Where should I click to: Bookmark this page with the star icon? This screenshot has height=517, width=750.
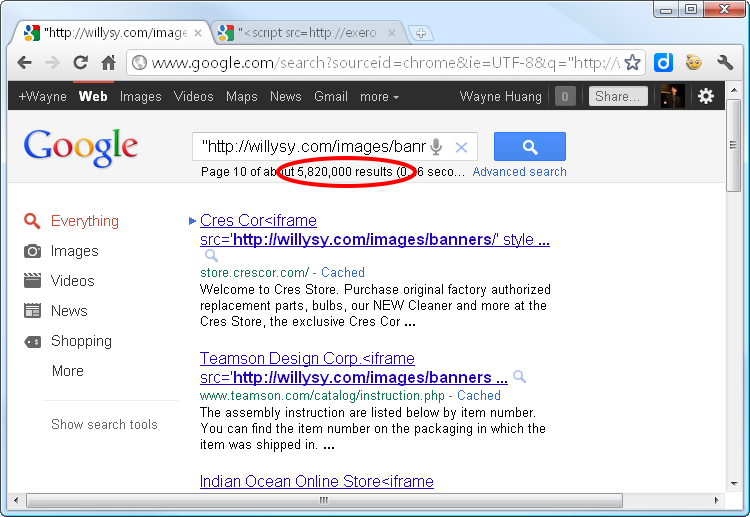[x=632, y=62]
